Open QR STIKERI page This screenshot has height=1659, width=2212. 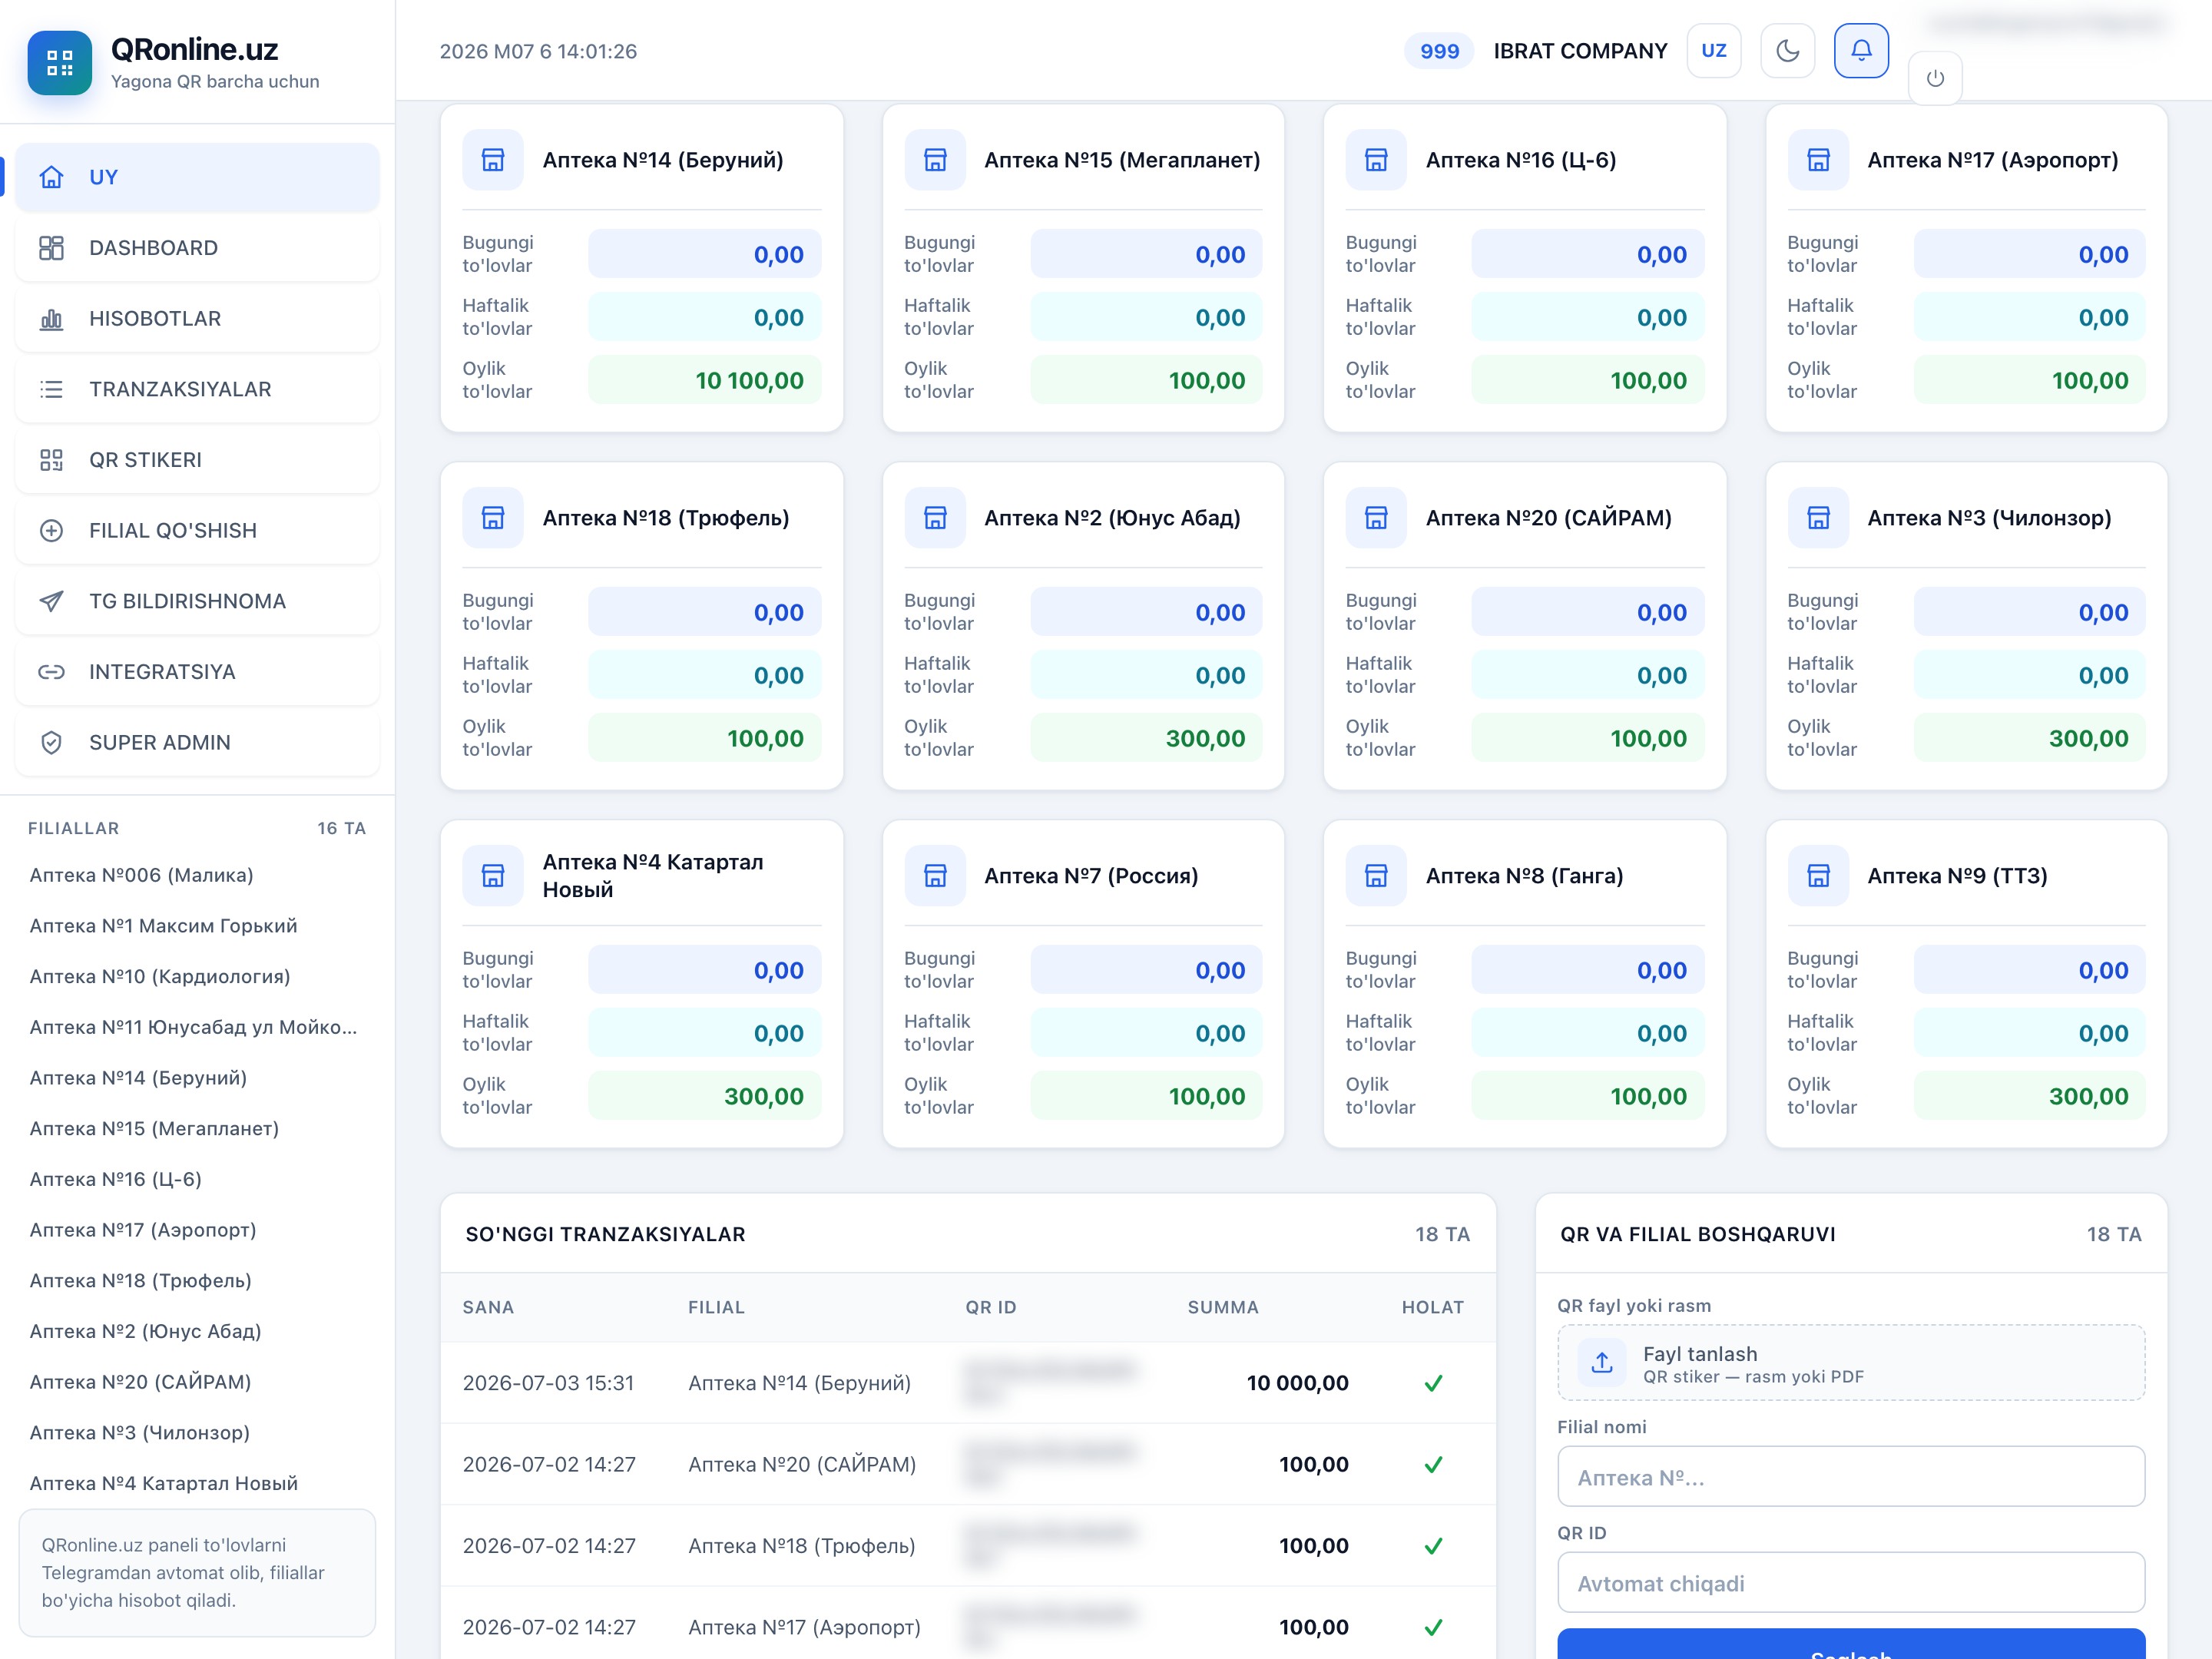(x=197, y=460)
